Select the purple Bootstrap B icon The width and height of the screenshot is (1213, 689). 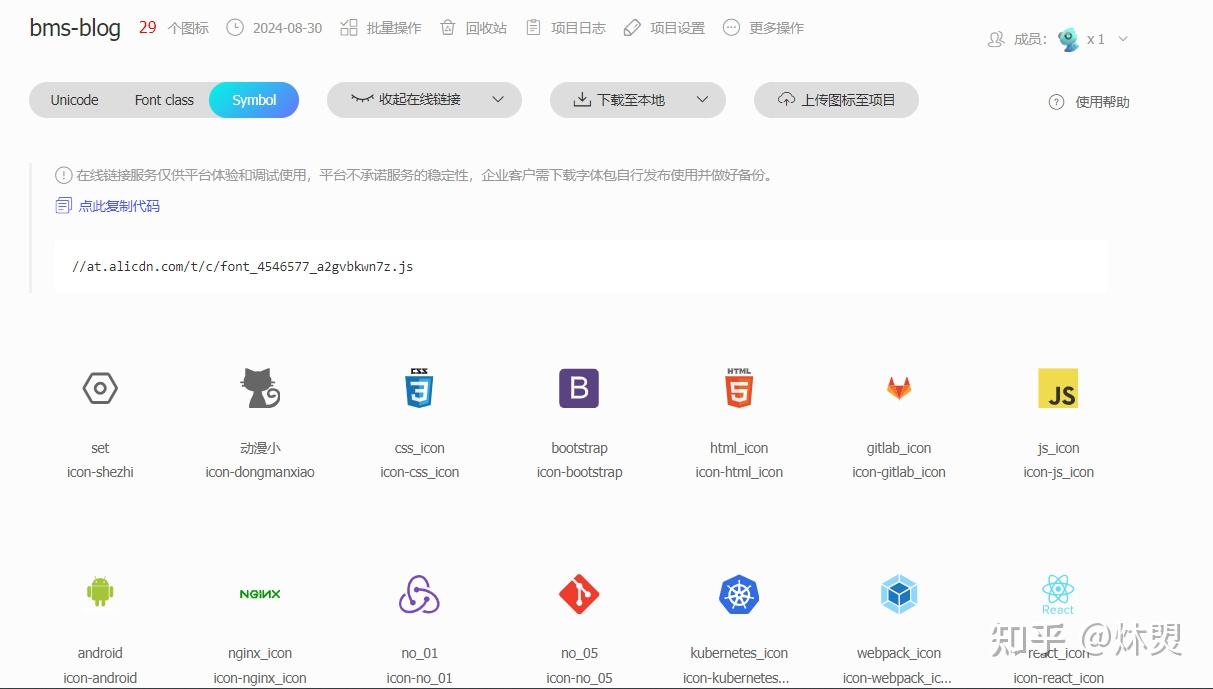pos(579,388)
